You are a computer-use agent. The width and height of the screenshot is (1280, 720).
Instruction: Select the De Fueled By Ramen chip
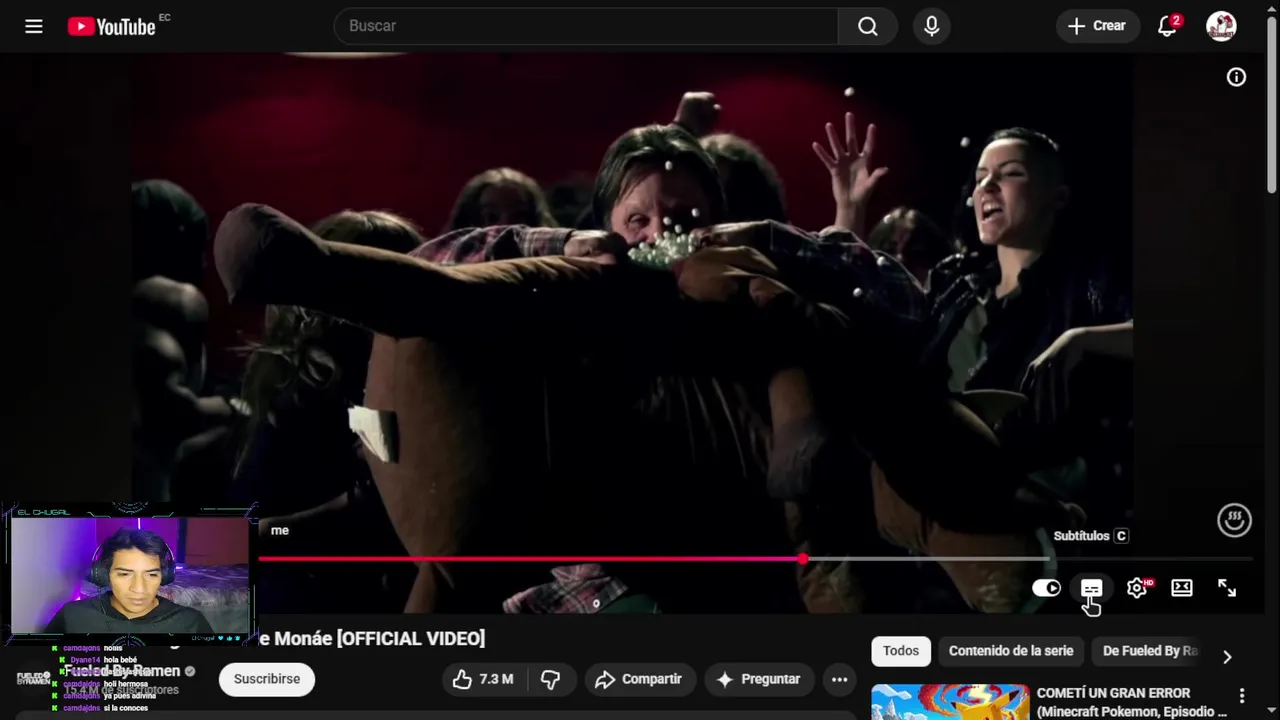pyautogui.click(x=1150, y=651)
